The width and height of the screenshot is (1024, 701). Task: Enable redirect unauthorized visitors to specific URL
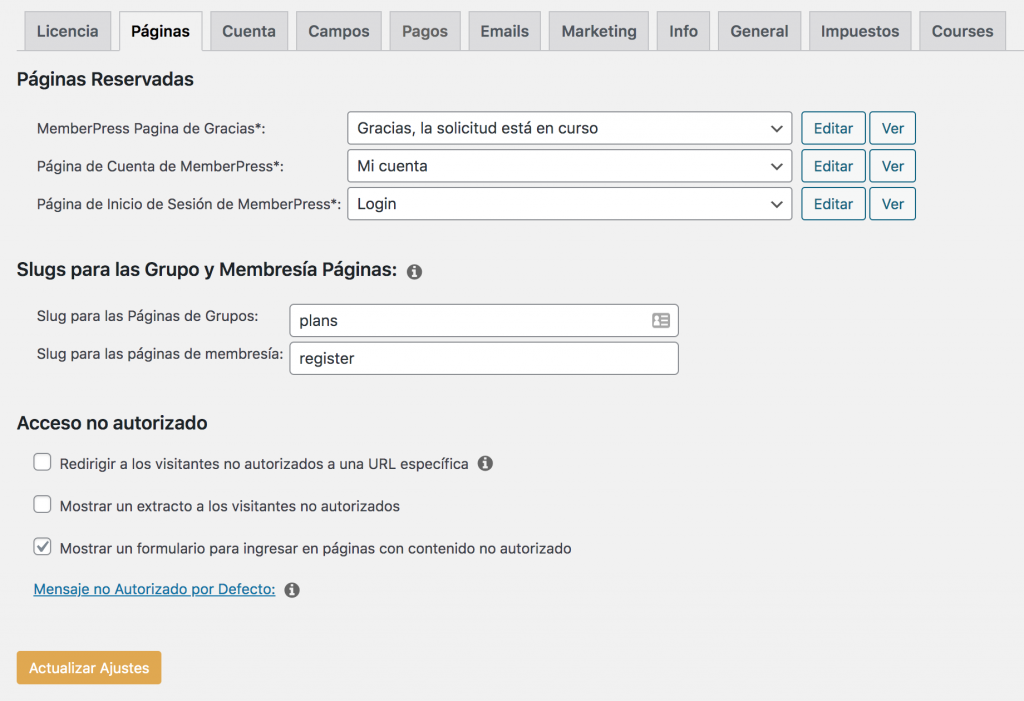click(x=43, y=463)
